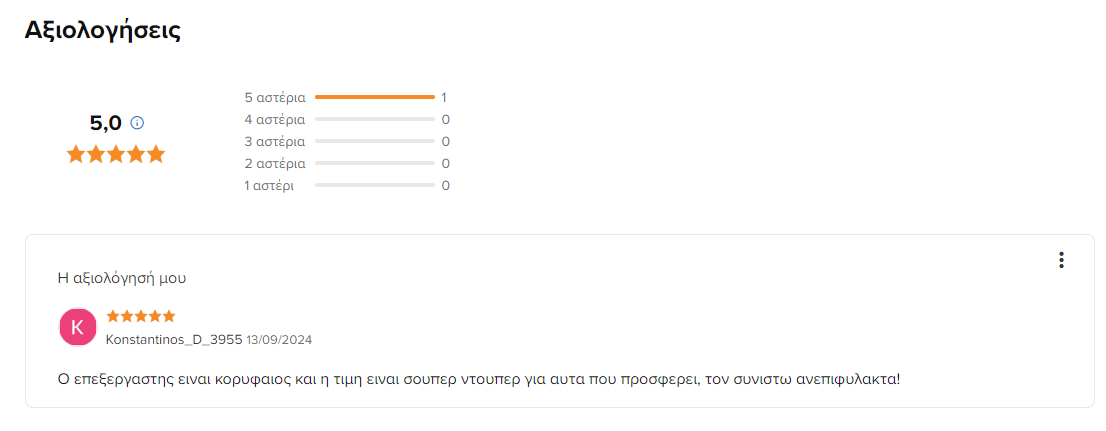Click the grey 4-star progress bar
The height and width of the screenshot is (431, 1106).
375,119
